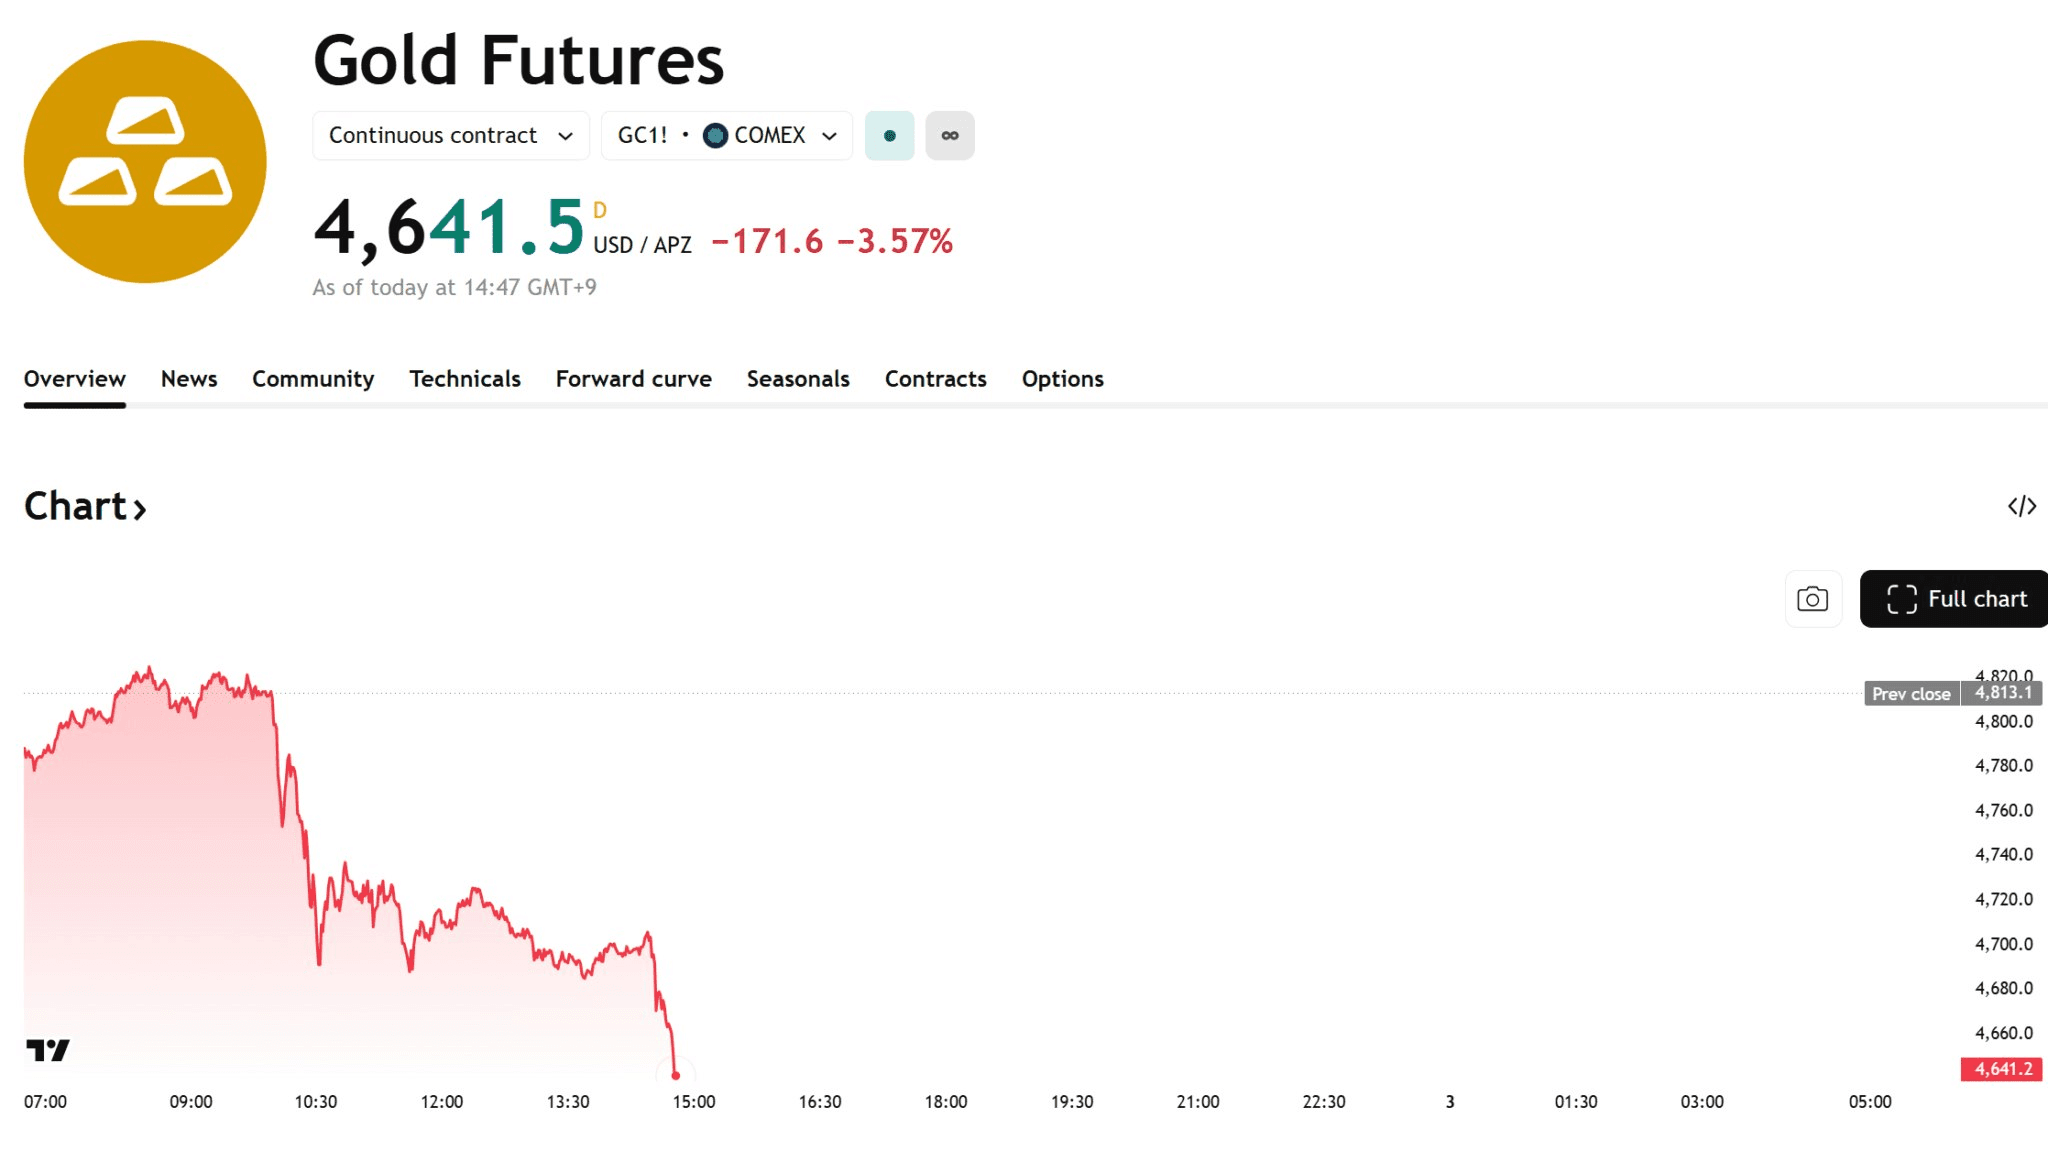Open the Options tab
This screenshot has width=2048, height=1162.
coord(1062,379)
